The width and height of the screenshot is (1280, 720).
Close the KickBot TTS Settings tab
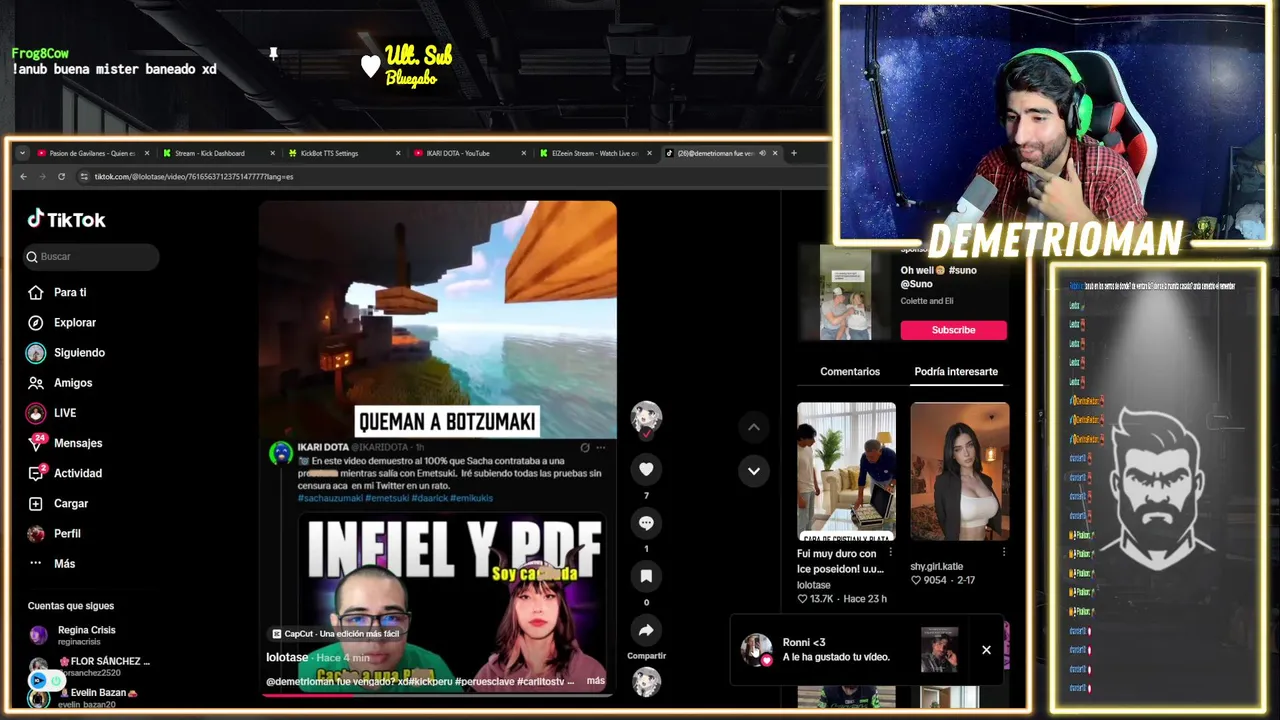click(x=398, y=154)
